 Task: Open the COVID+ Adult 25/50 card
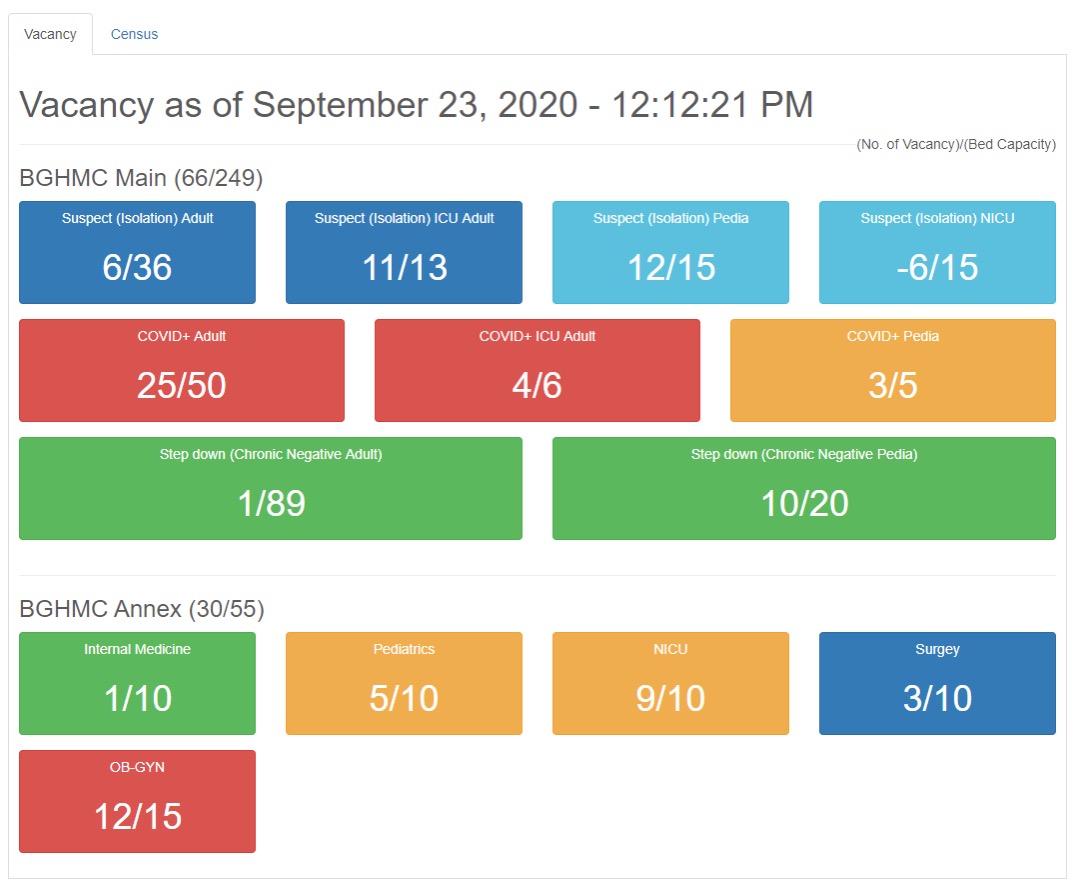(182, 370)
